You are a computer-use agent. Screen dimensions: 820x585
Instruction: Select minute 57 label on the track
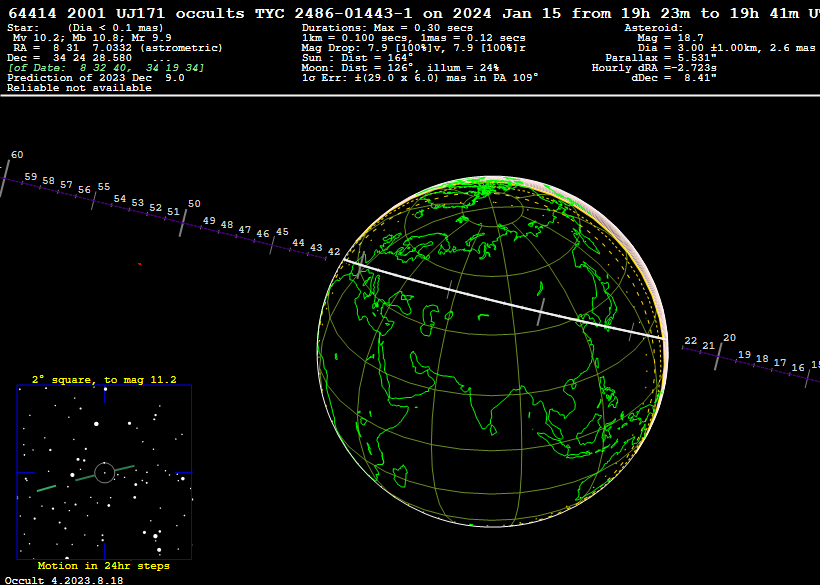pyautogui.click(x=66, y=185)
